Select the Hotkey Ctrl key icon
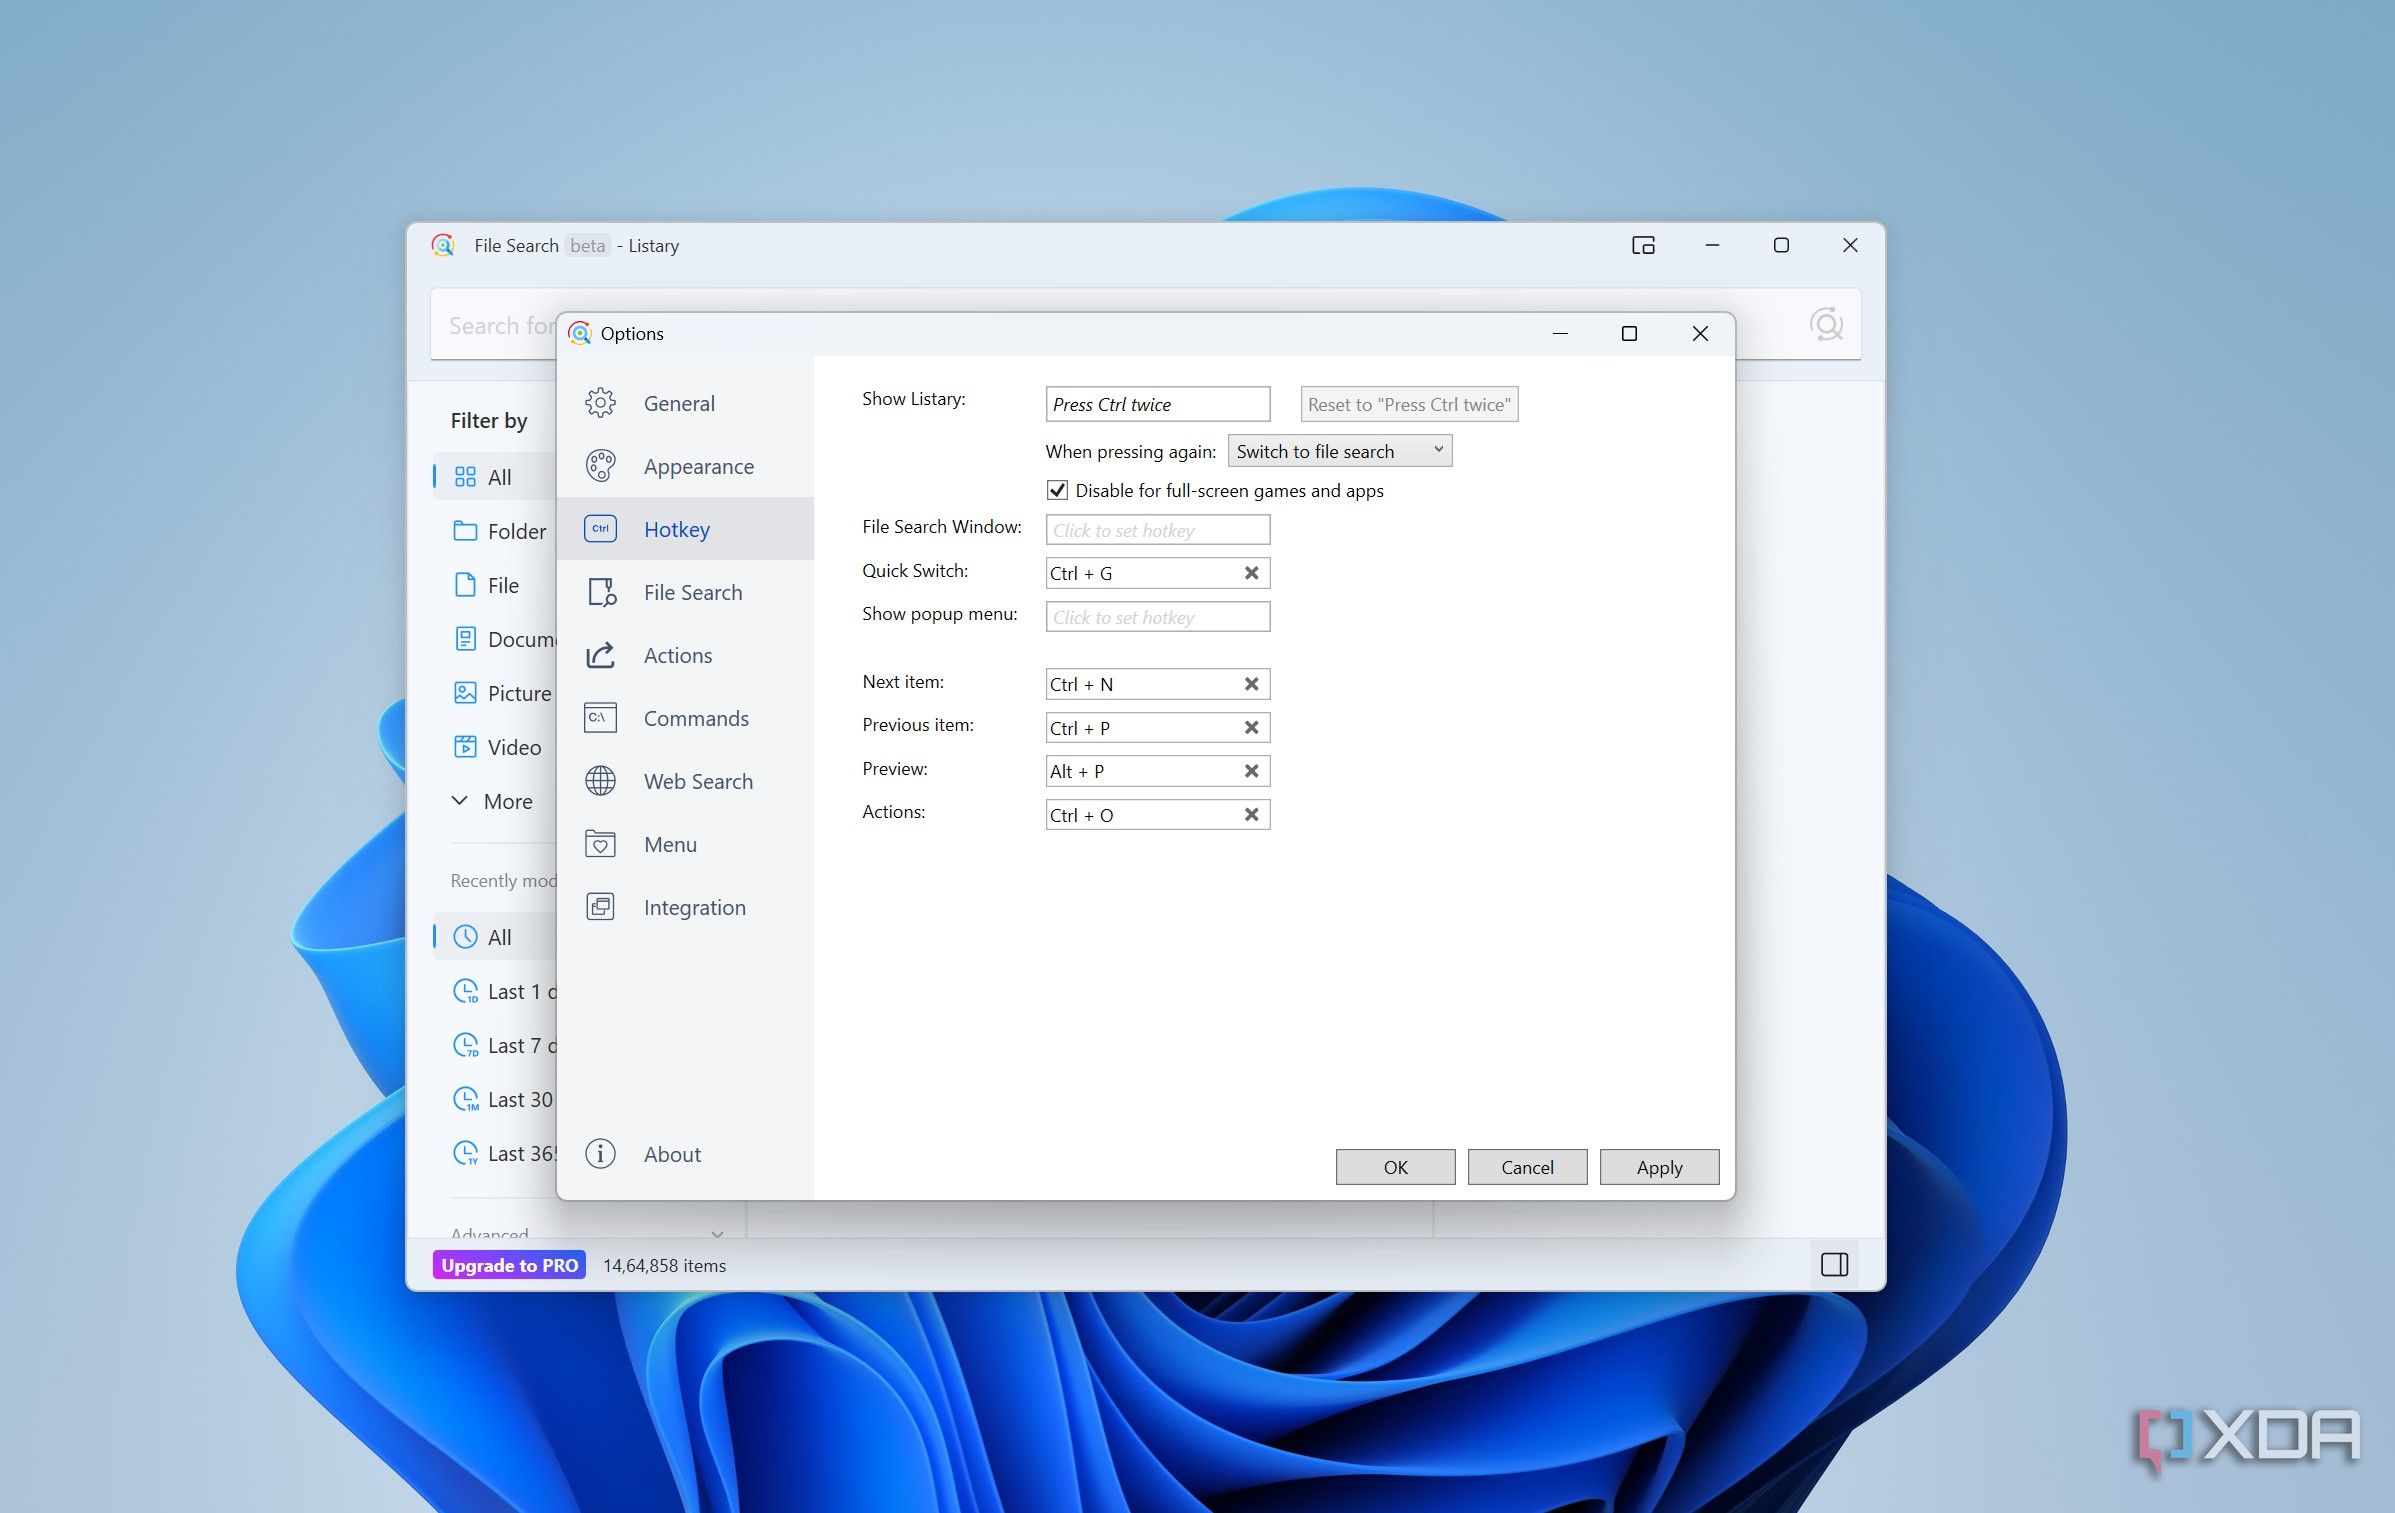Image resolution: width=2395 pixels, height=1513 pixels. tap(600, 529)
